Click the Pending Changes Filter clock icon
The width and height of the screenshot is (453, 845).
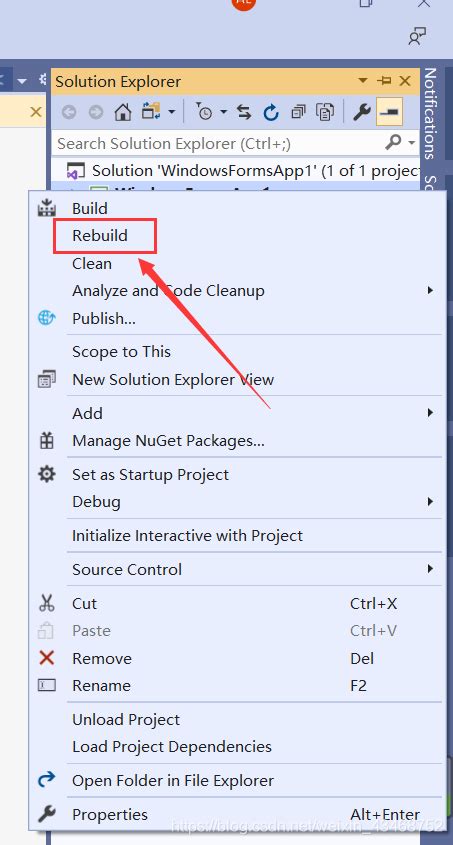coord(205,112)
